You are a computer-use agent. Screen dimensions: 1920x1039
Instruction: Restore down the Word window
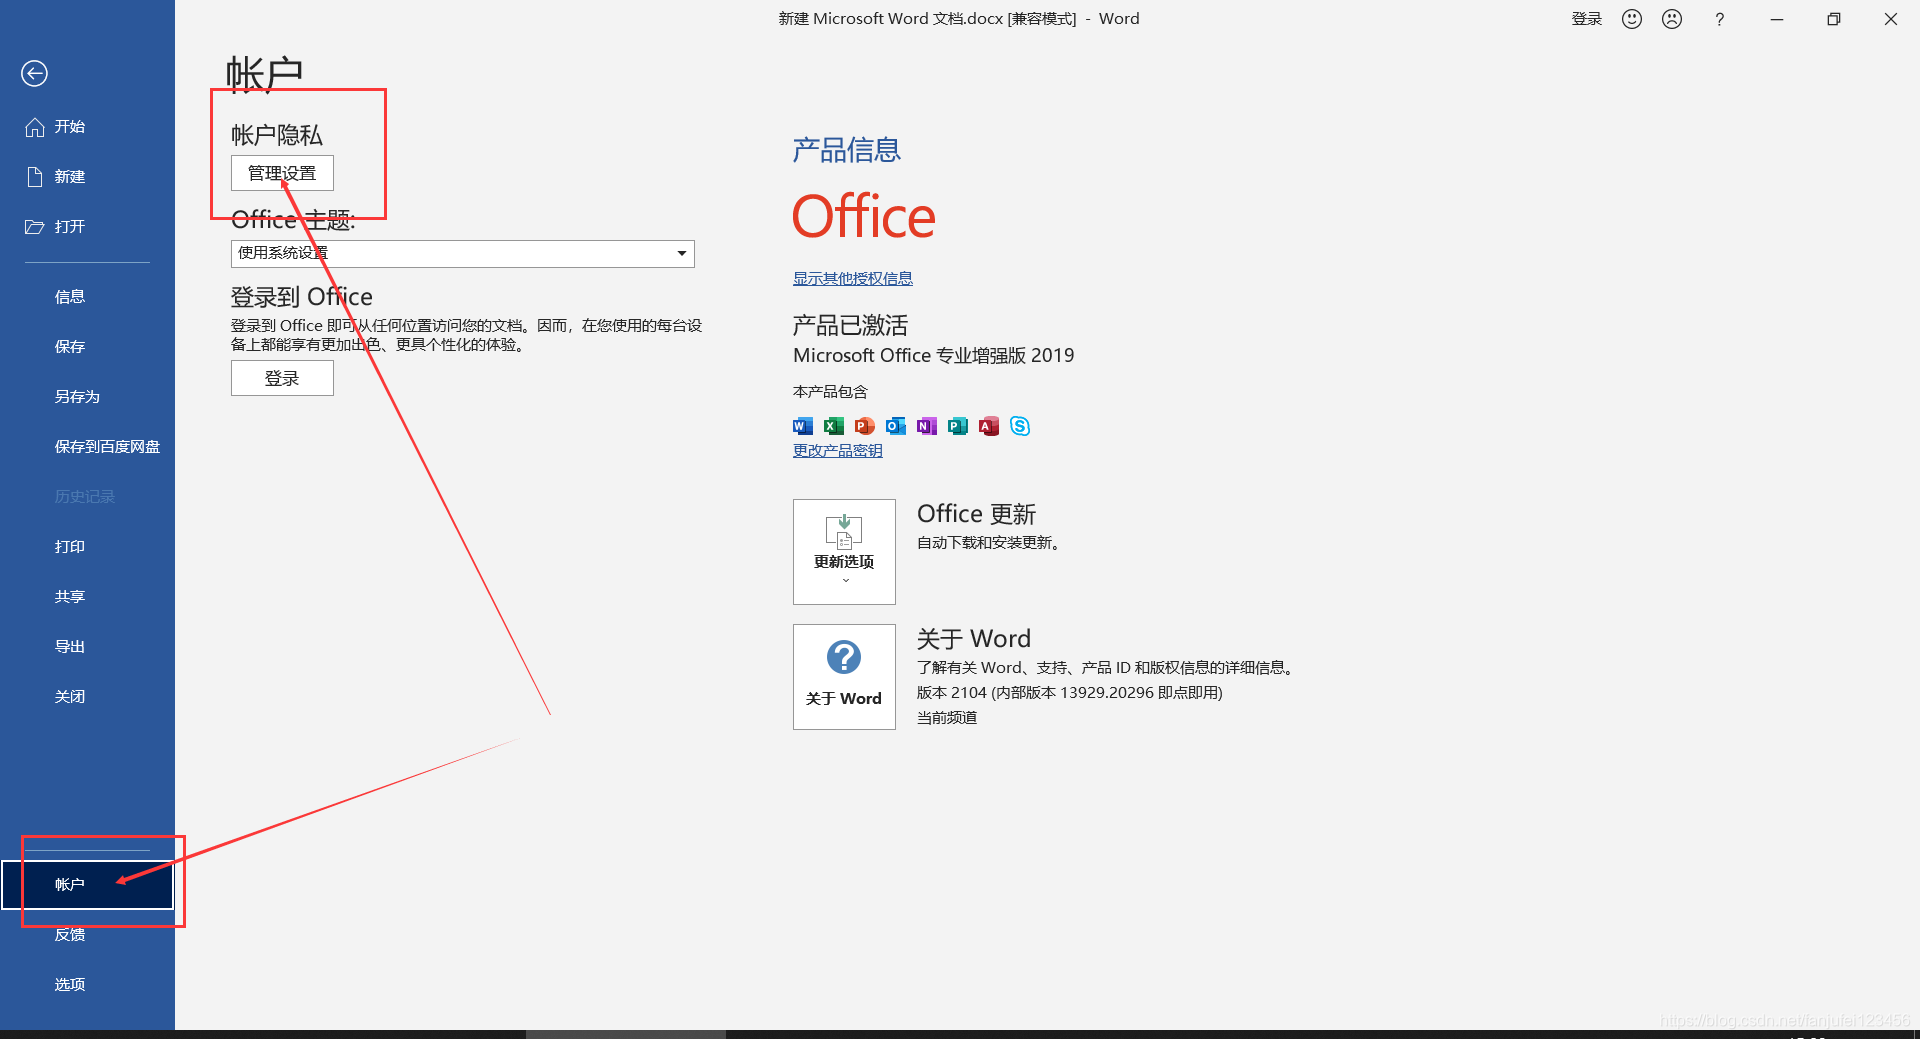click(x=1834, y=19)
